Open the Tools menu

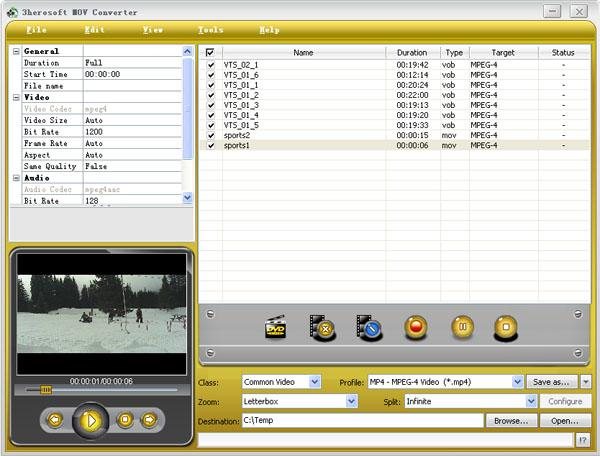211,30
